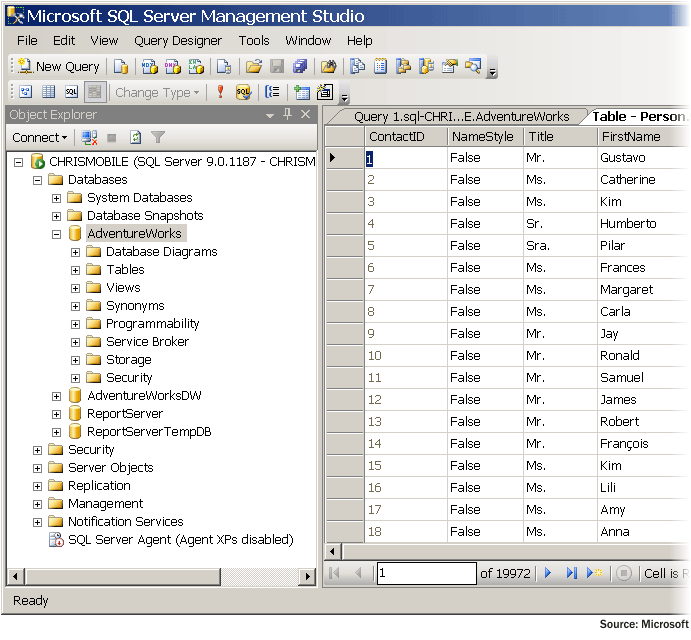The image size is (691, 640).
Task: Create an Analysis Services XMLA query
Action: tap(196, 67)
